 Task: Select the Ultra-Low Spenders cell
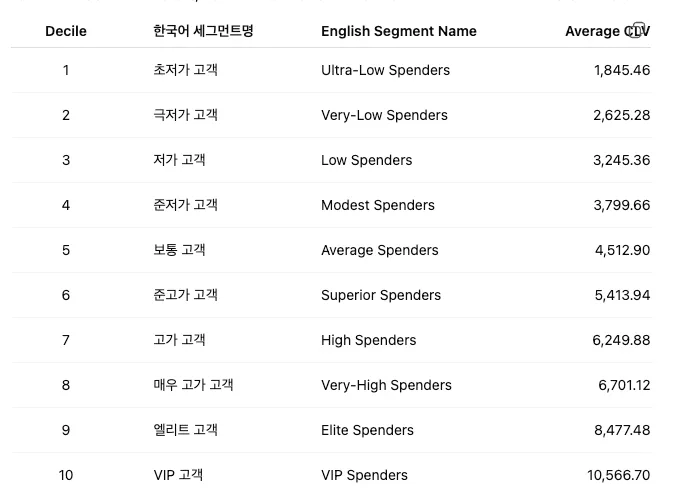coord(385,70)
